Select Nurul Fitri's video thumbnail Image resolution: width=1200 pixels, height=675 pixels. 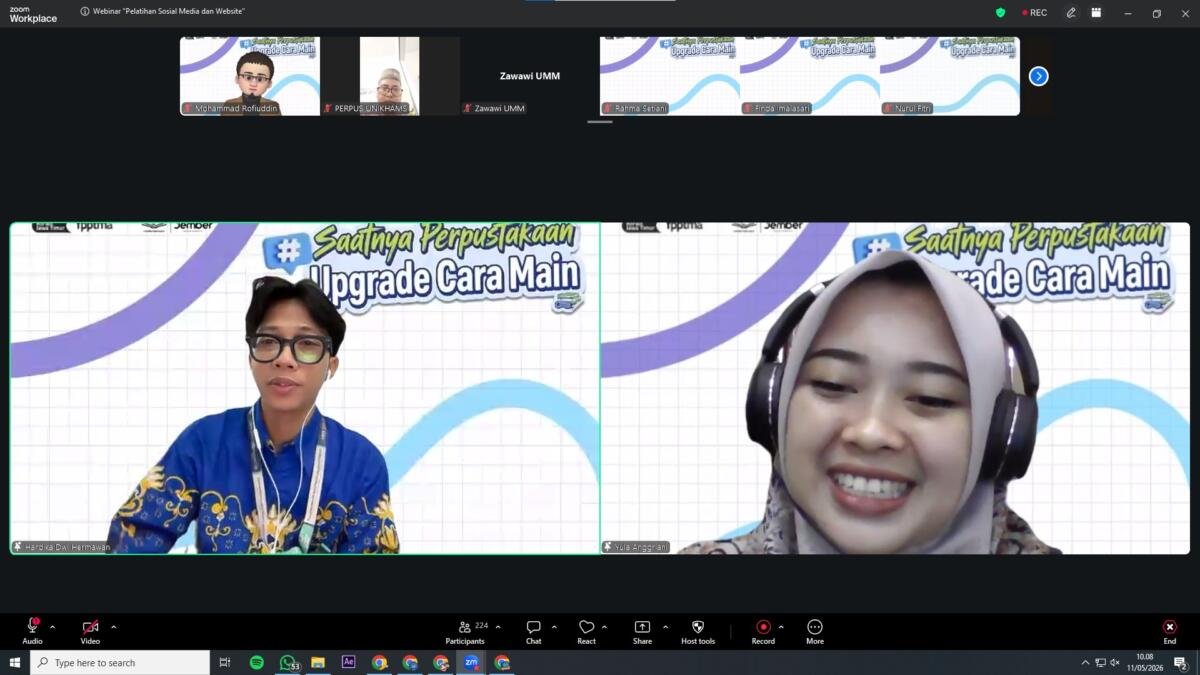(x=950, y=76)
